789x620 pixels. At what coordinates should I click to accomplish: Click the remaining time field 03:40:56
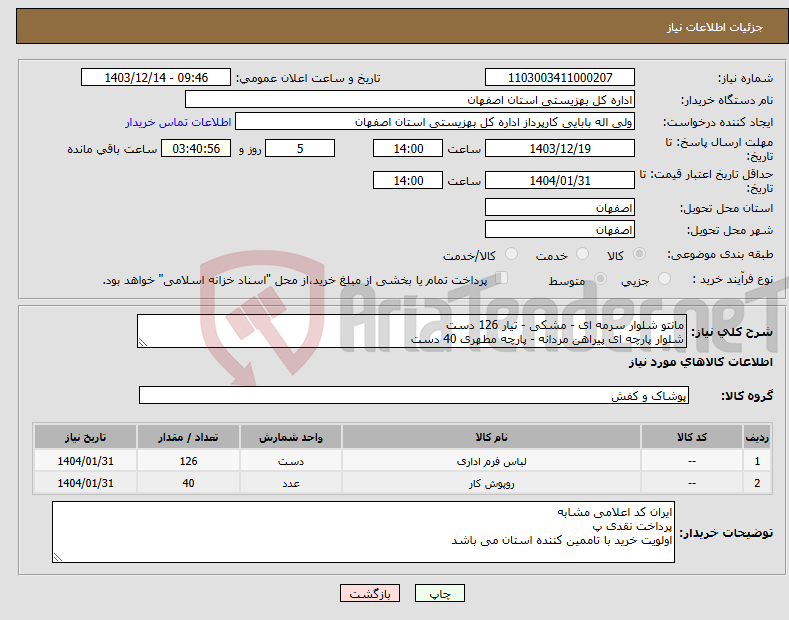pyautogui.click(x=196, y=148)
